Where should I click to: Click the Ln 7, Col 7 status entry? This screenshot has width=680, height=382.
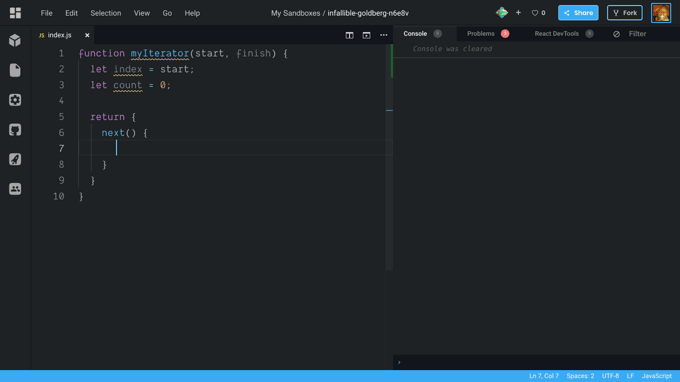point(544,376)
